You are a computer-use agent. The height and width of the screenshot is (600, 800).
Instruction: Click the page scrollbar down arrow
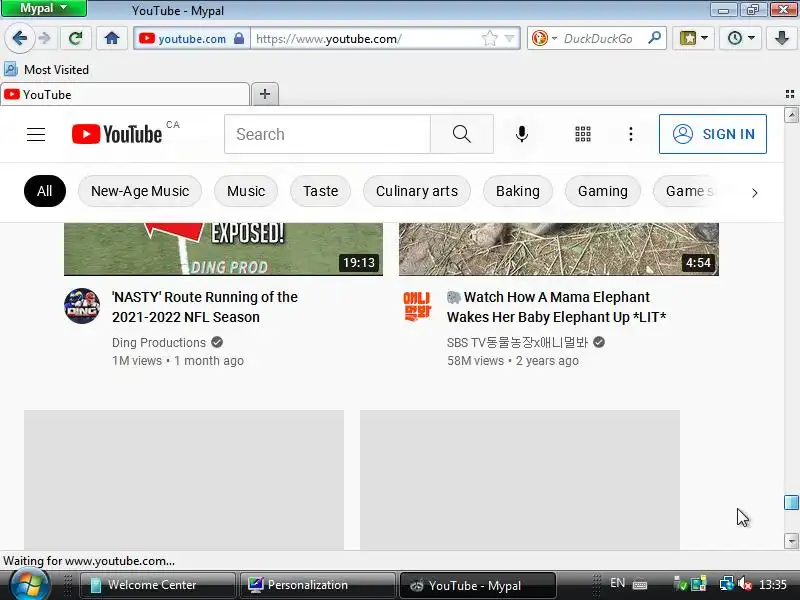tap(791, 541)
